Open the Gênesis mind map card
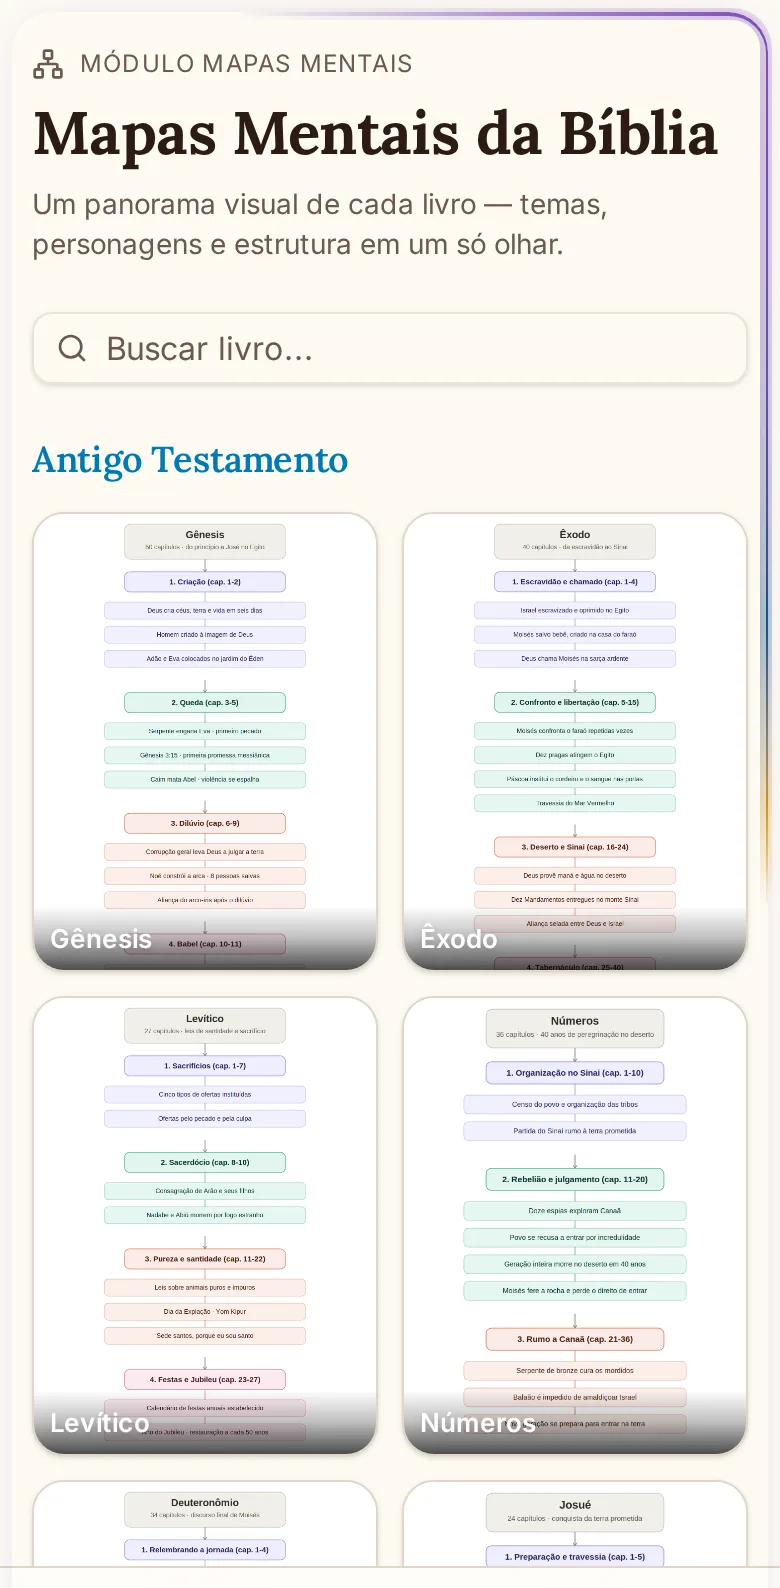This screenshot has width=780, height=1588. 205,741
